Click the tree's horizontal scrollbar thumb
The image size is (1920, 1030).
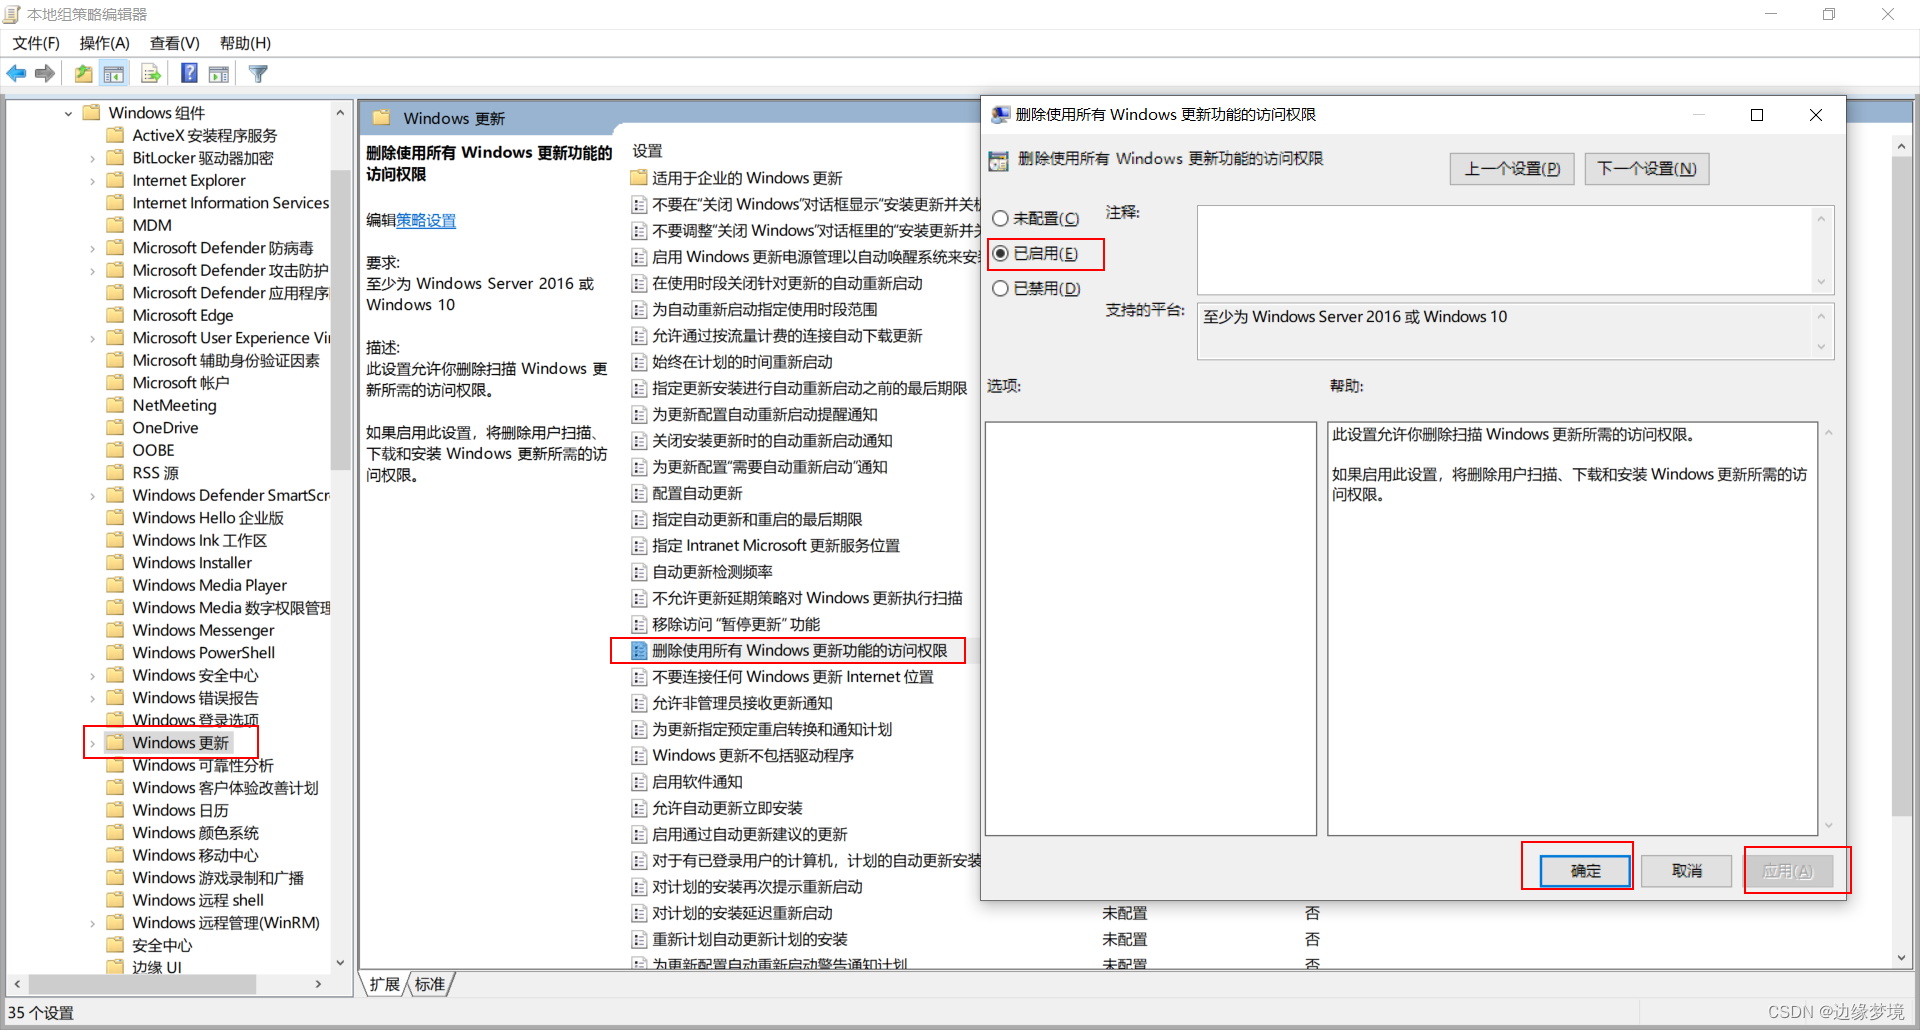point(141,984)
